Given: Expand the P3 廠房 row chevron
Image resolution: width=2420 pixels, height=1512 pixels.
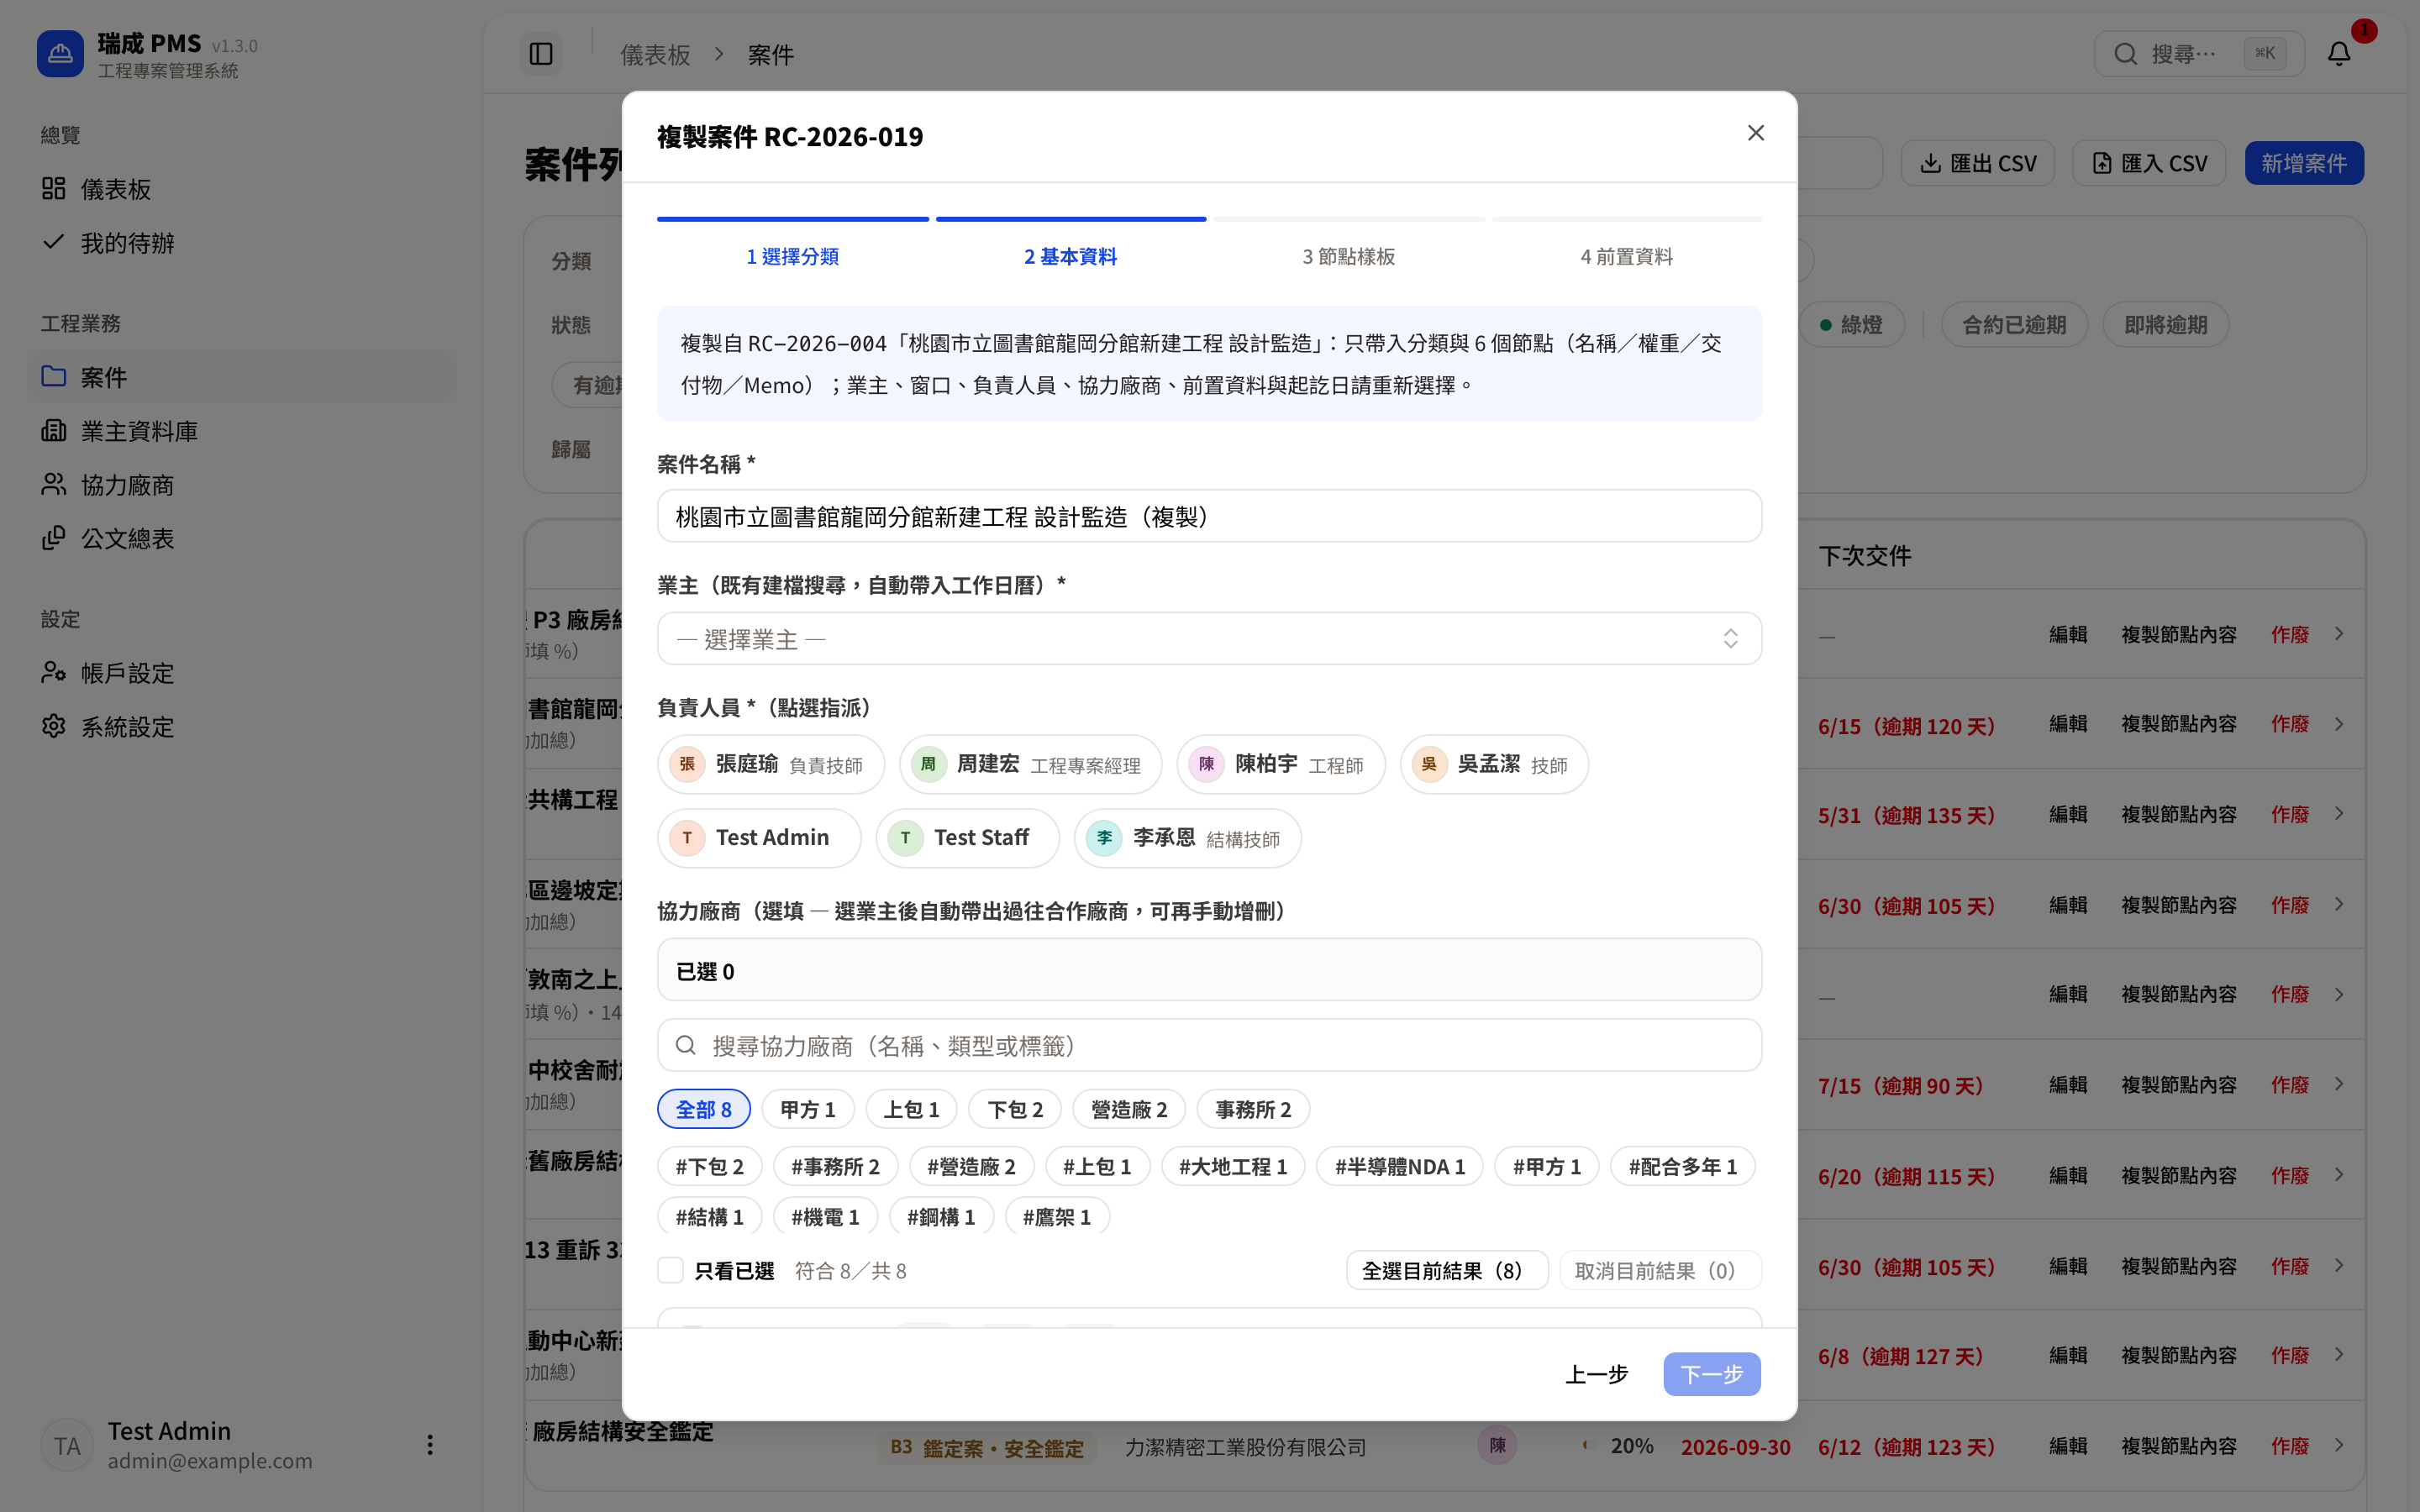Looking at the screenshot, I should point(2339,634).
